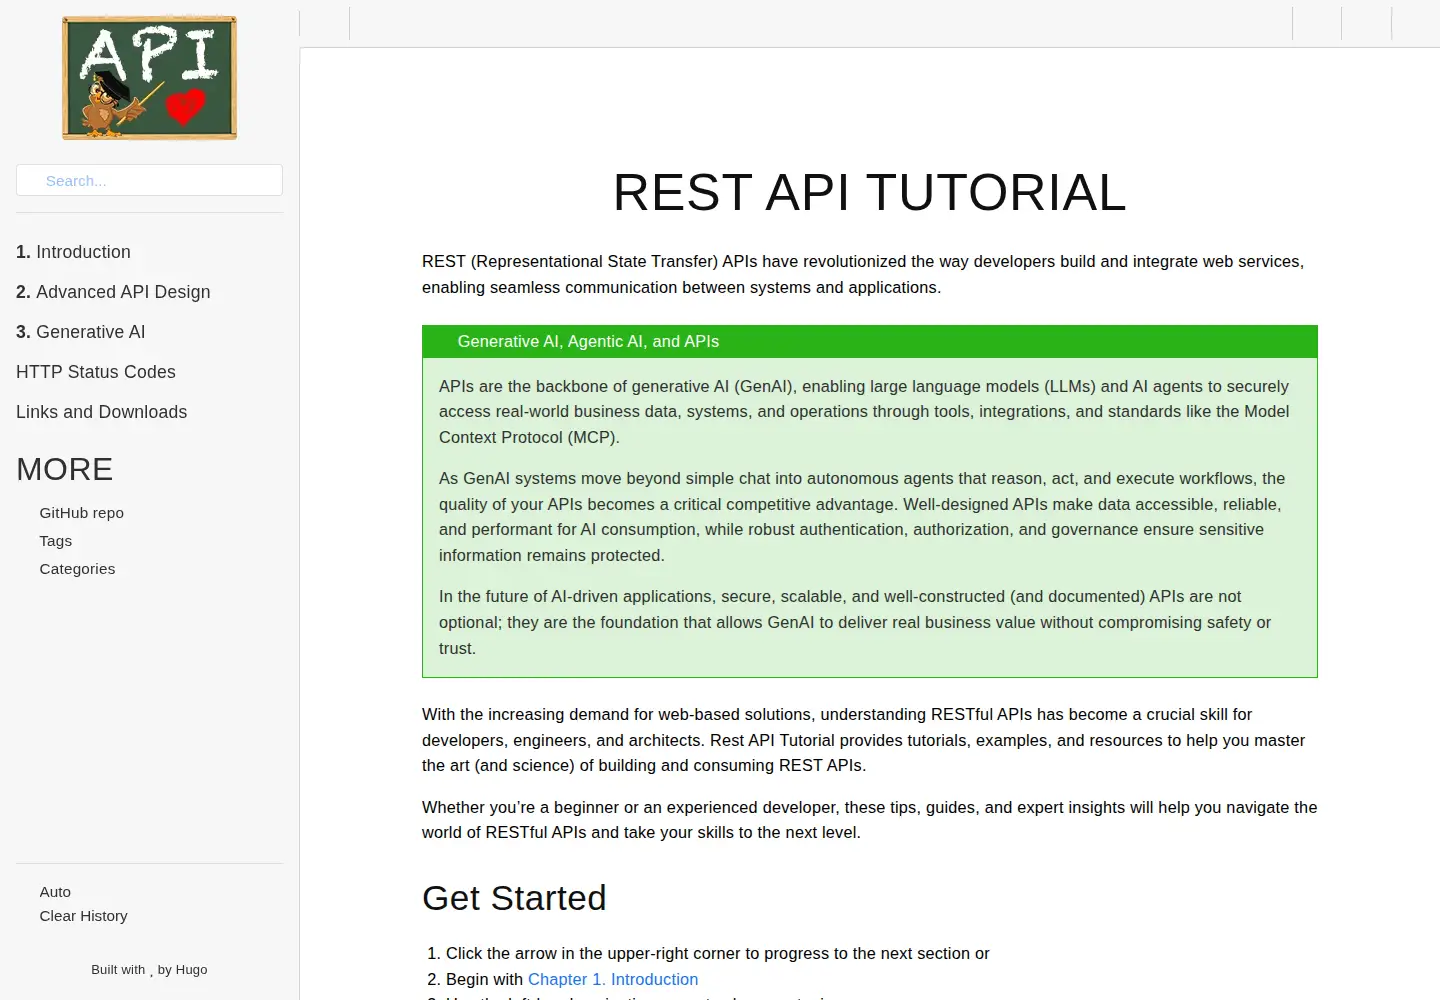Open the GitHub repo link
This screenshot has width=1440, height=1000.
pos(81,513)
